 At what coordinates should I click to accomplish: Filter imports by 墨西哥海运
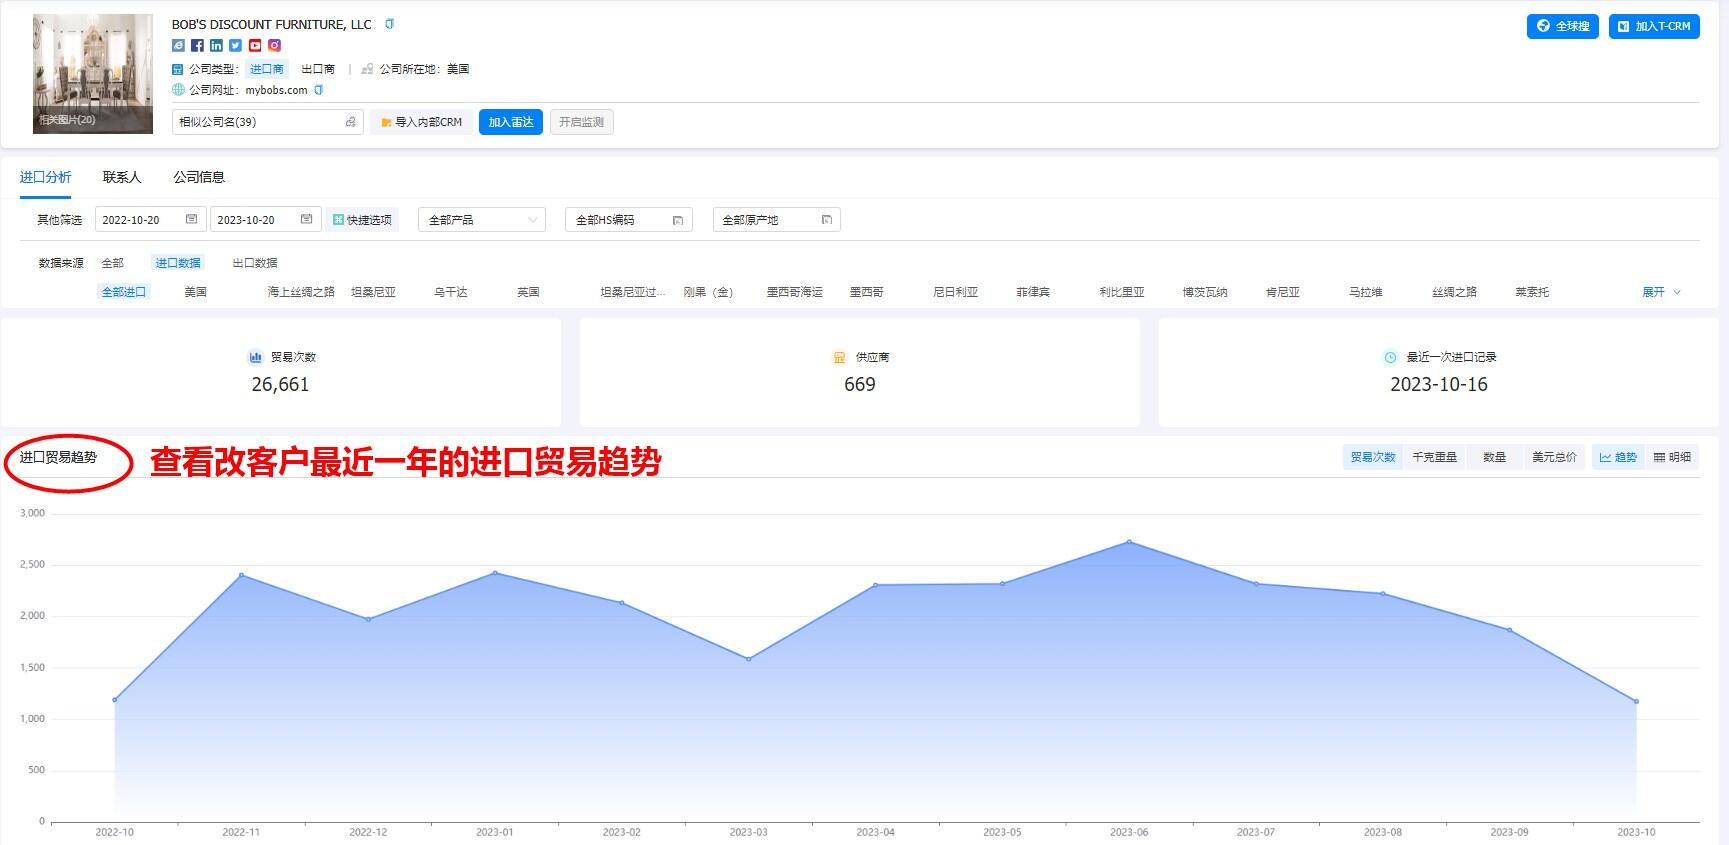coord(795,292)
